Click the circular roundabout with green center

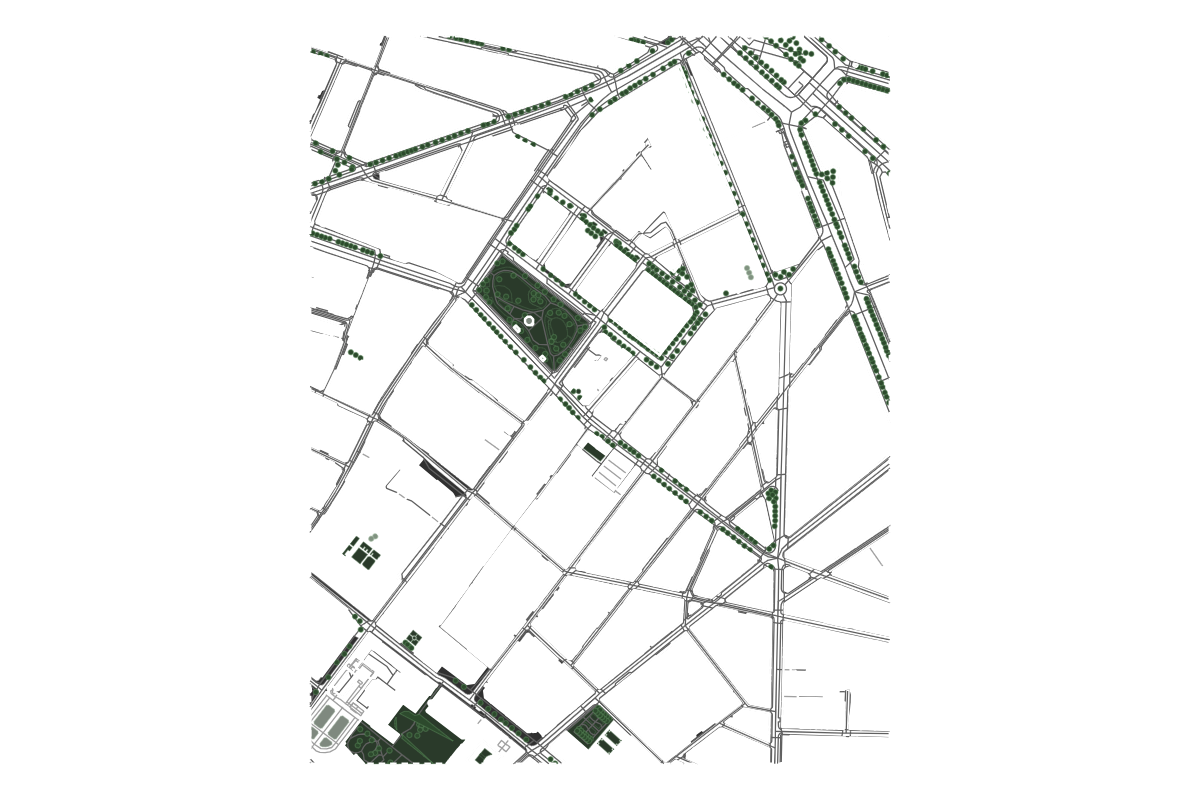pos(780,289)
